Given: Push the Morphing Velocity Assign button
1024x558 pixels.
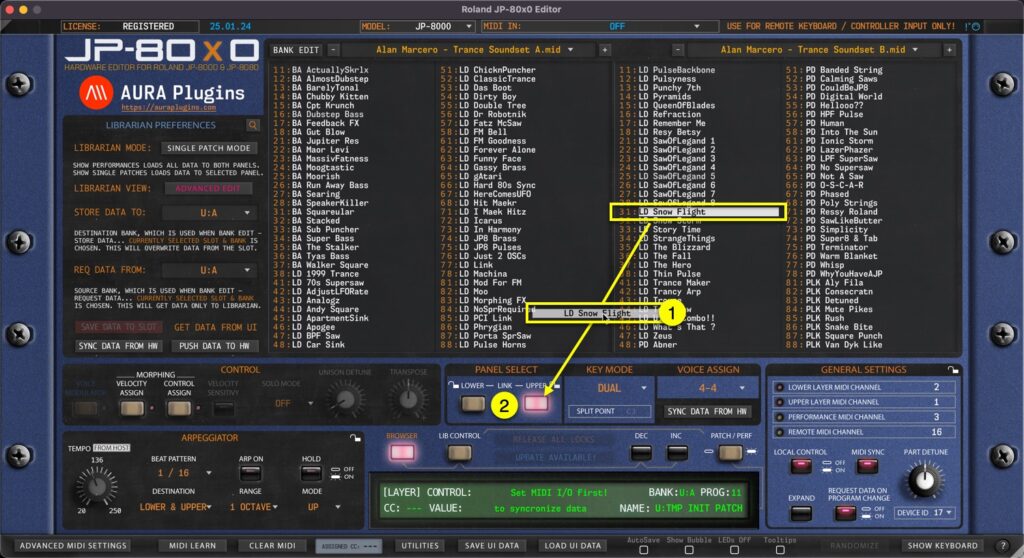Looking at the screenshot, I should click(x=131, y=409).
